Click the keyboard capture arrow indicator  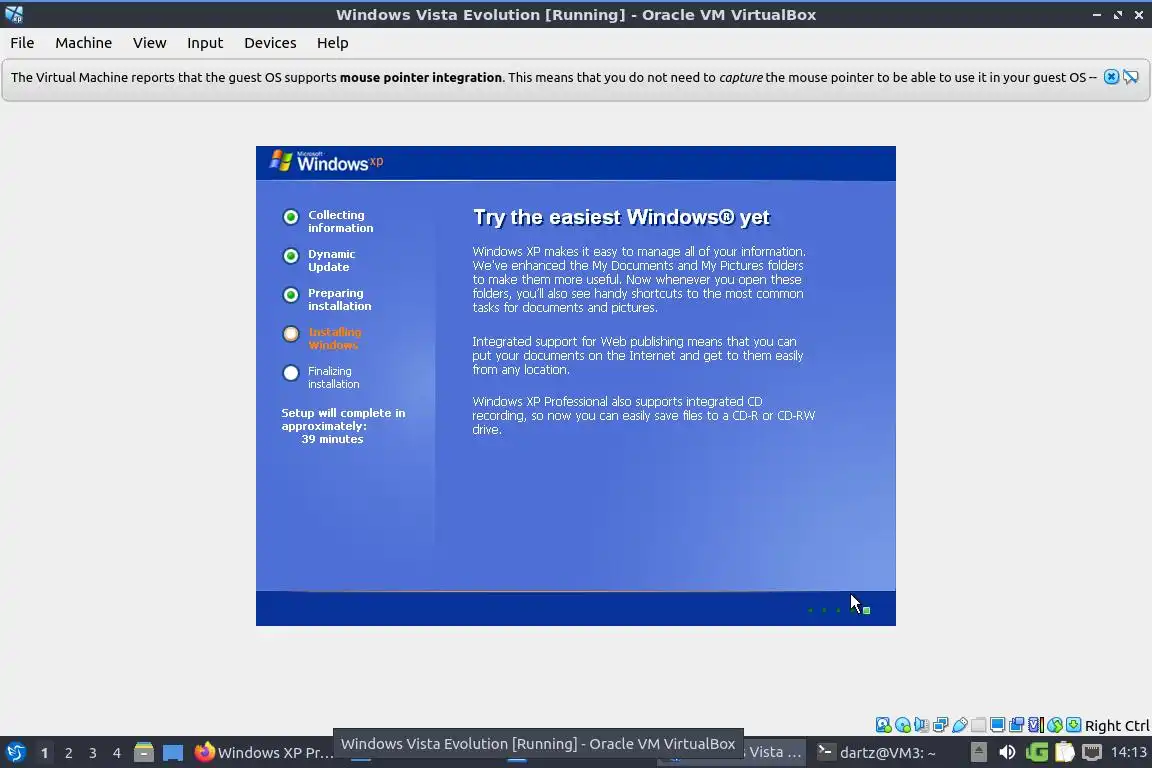tap(1073, 725)
